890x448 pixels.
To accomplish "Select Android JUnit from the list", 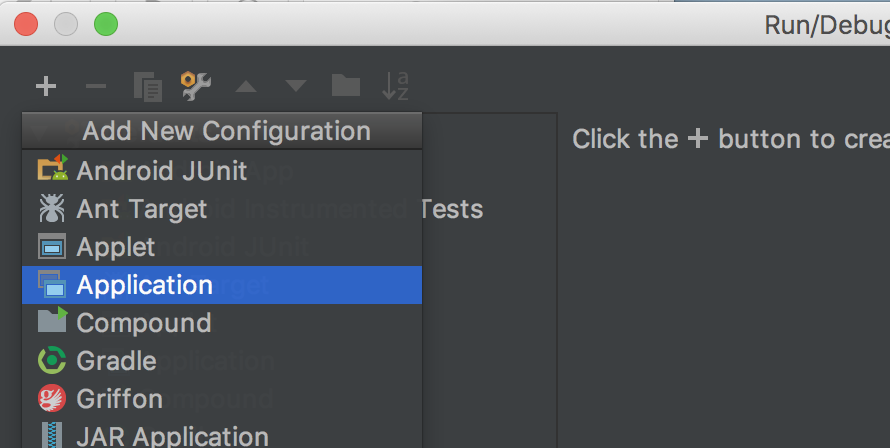I will 161,171.
